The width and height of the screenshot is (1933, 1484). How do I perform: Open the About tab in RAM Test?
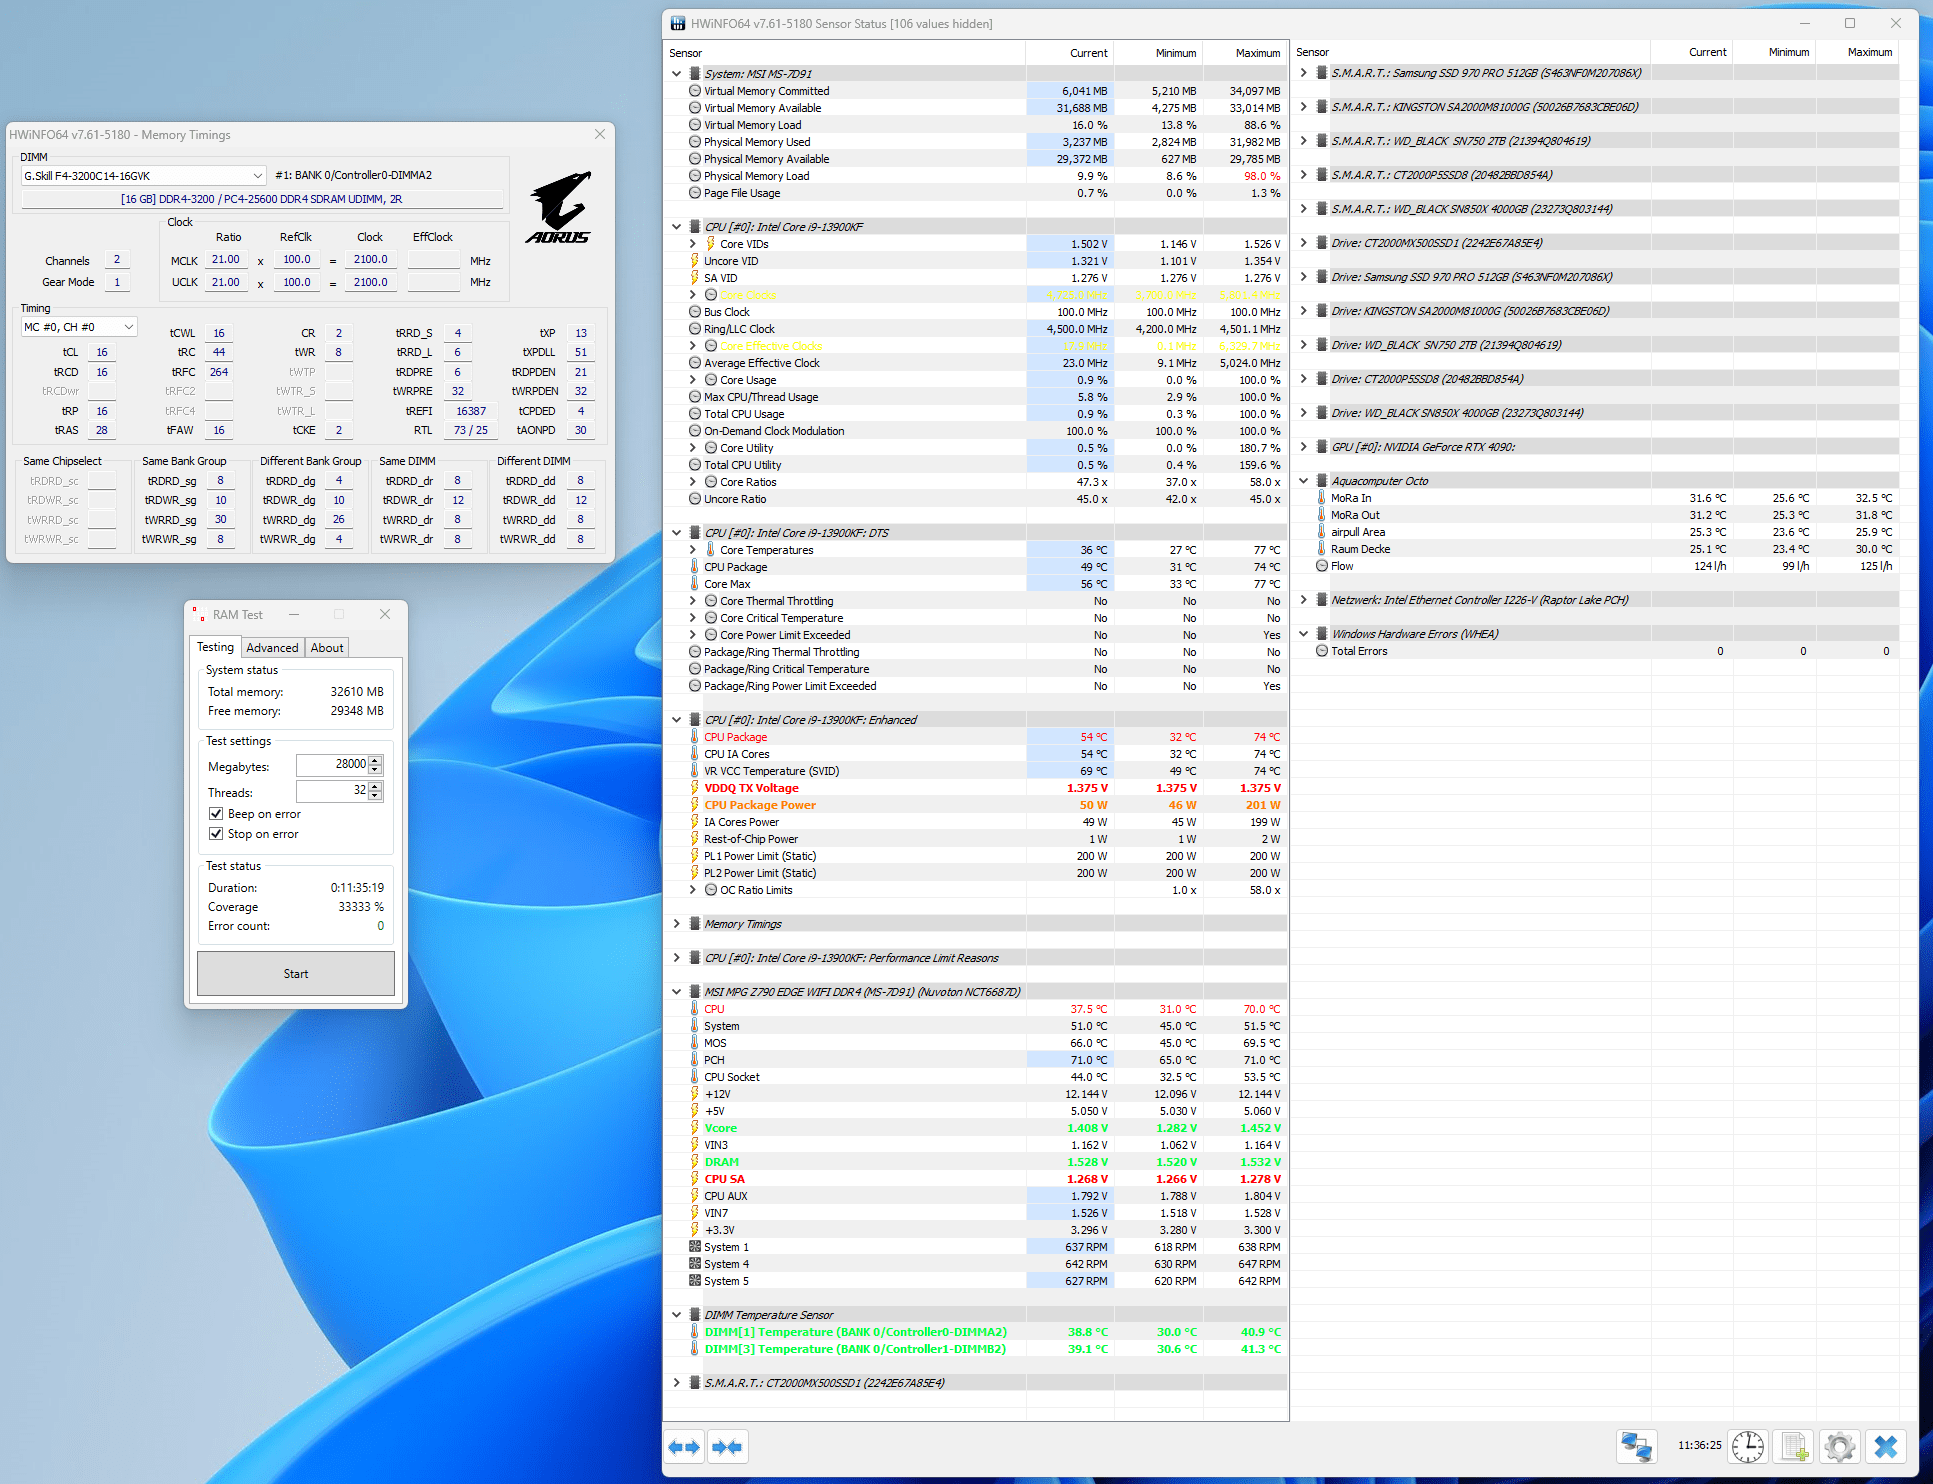point(327,648)
